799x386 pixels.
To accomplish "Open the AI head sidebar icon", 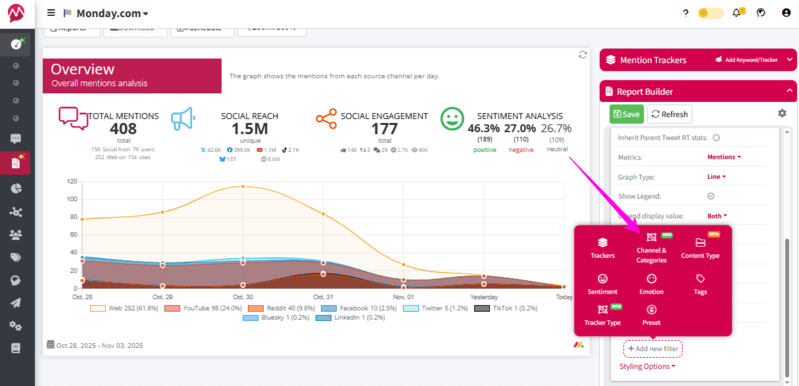I will pos(16,281).
